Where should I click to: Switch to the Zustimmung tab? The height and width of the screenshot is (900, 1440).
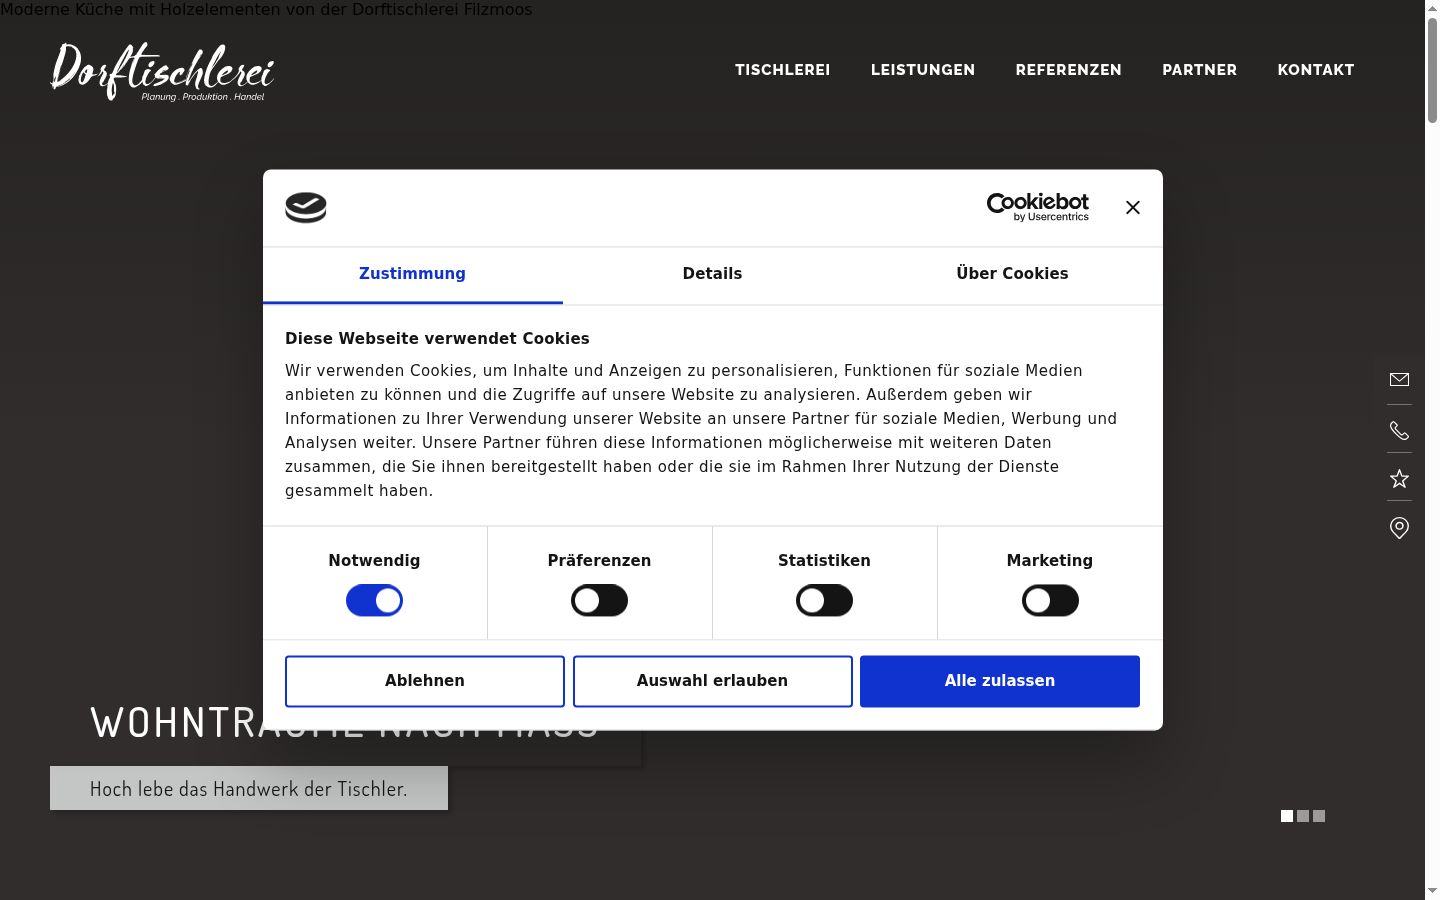coord(412,275)
